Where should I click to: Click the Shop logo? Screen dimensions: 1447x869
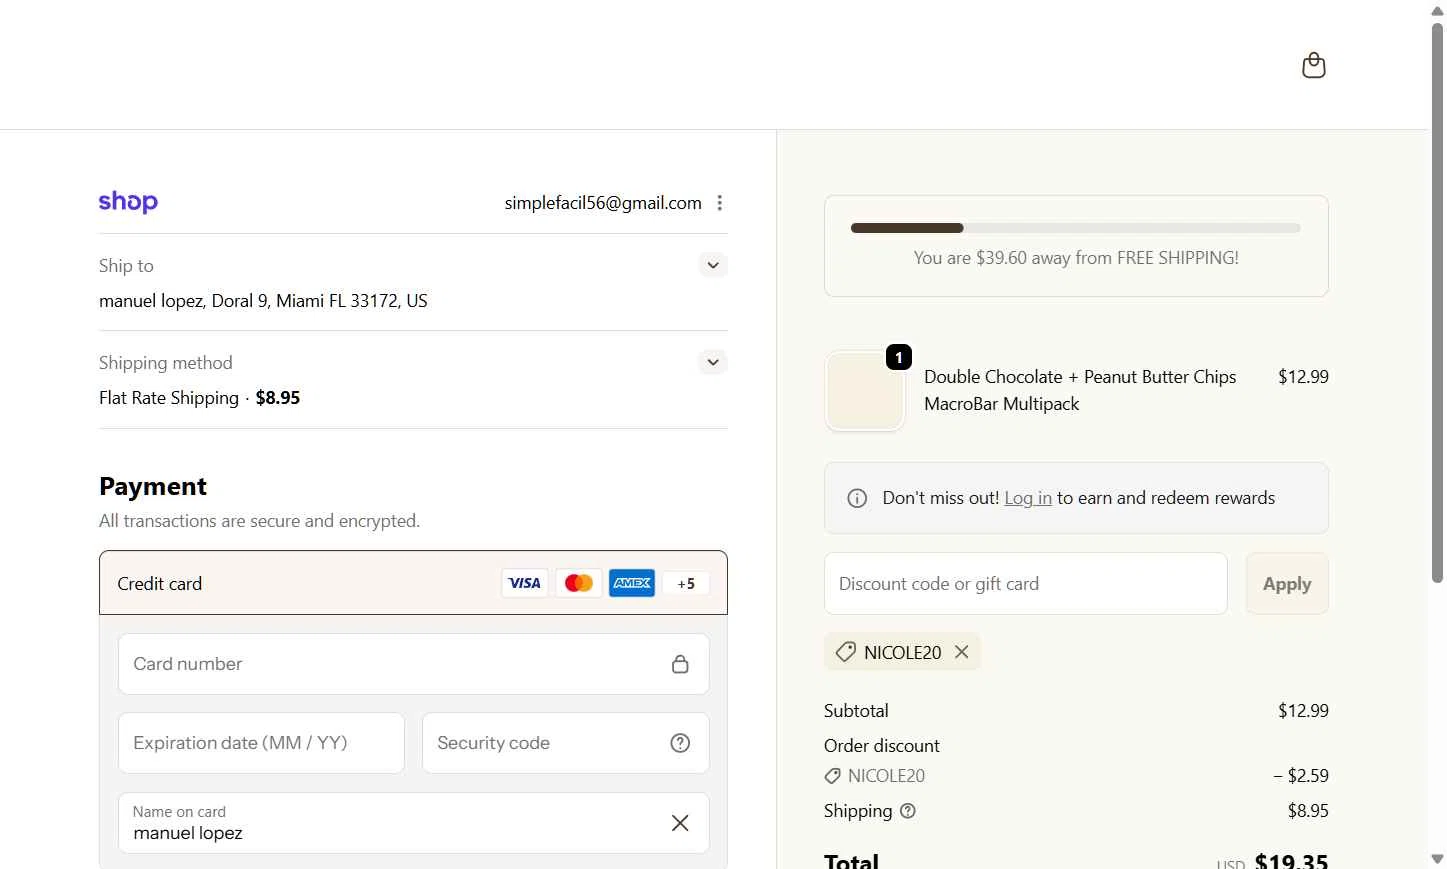tap(128, 202)
